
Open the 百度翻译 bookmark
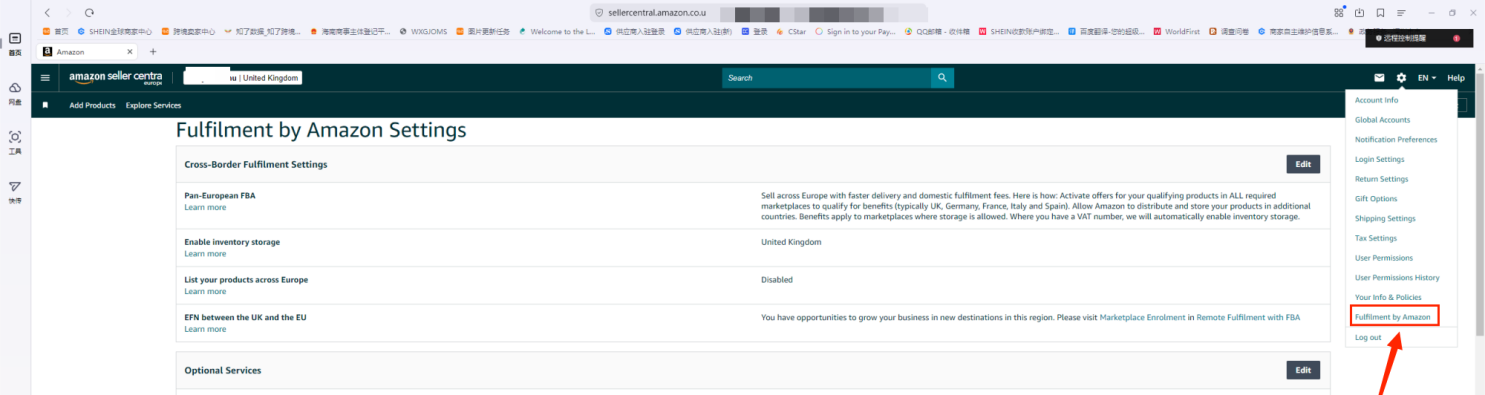click(x=1105, y=32)
